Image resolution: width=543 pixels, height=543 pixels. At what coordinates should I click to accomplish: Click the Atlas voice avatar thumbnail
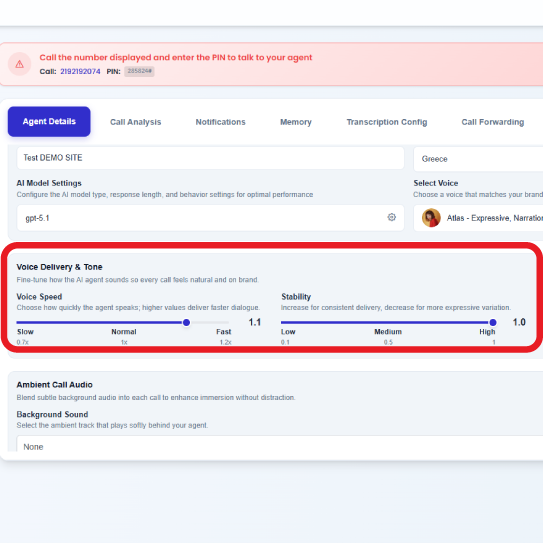(431, 218)
